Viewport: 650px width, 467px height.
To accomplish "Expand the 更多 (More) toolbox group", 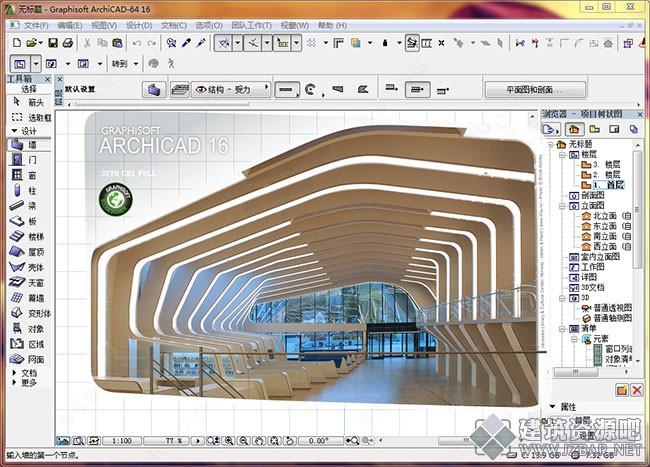I will point(15,382).
